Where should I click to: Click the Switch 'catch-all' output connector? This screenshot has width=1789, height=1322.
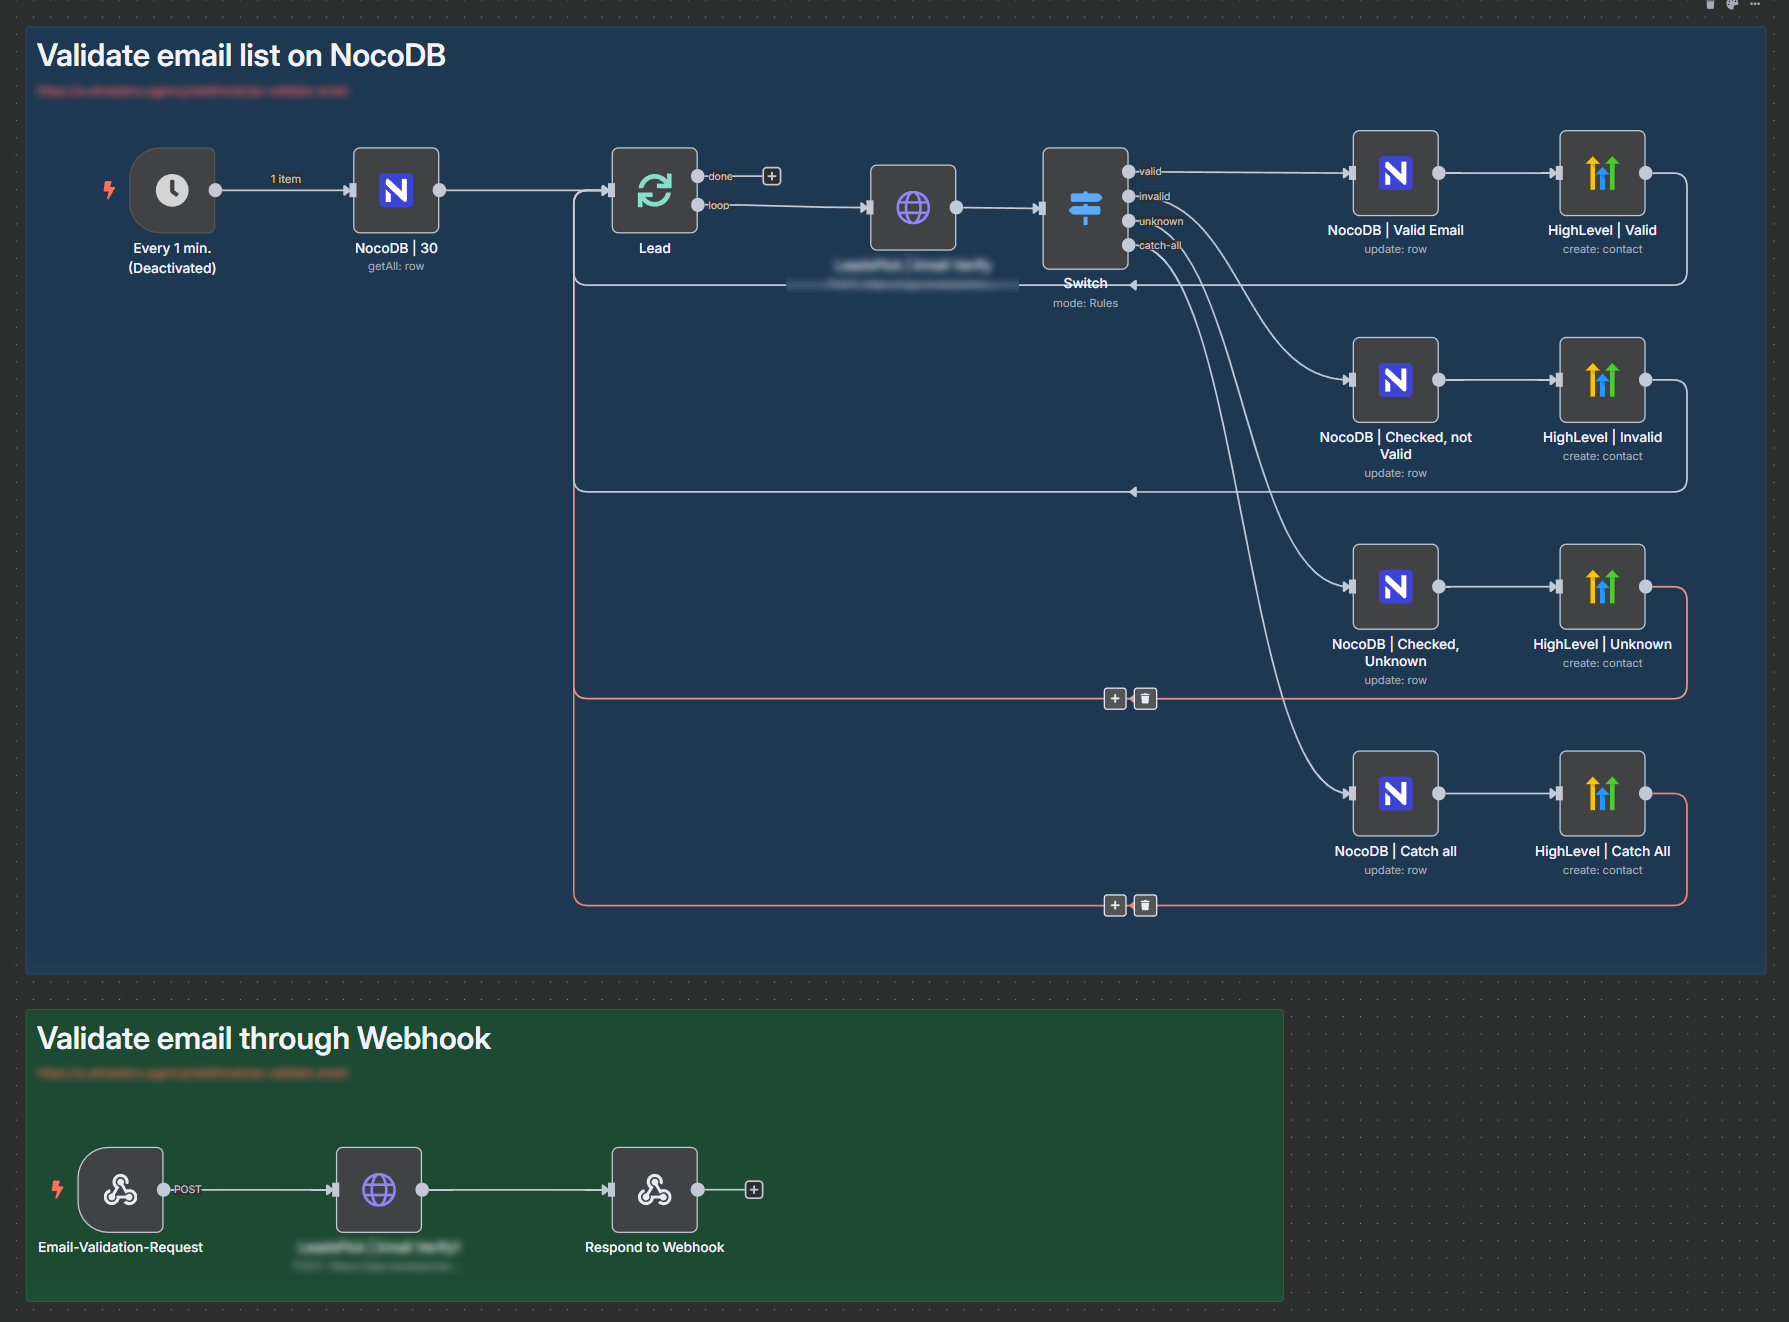[x=1129, y=246]
